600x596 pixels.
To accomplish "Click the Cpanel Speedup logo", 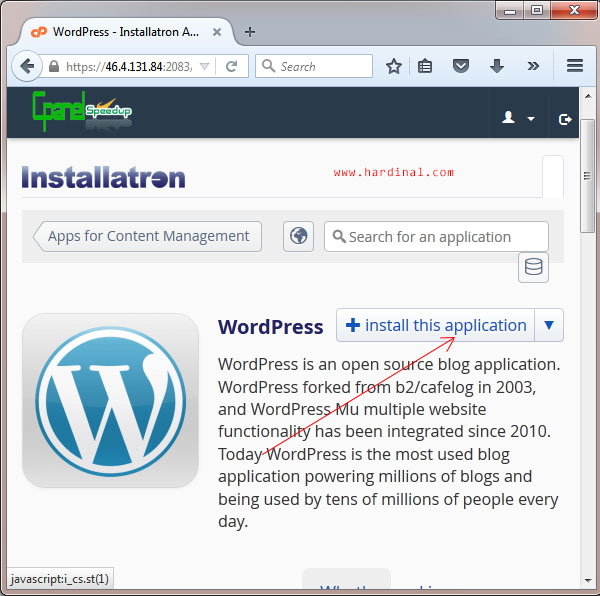I will click(x=82, y=111).
